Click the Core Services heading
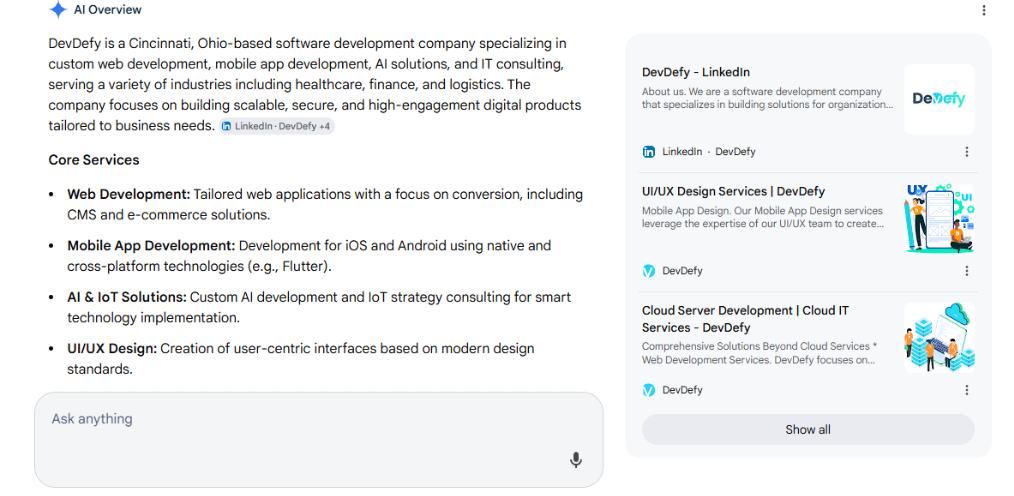Image resolution: width=1014 pixels, height=496 pixels. 94,160
